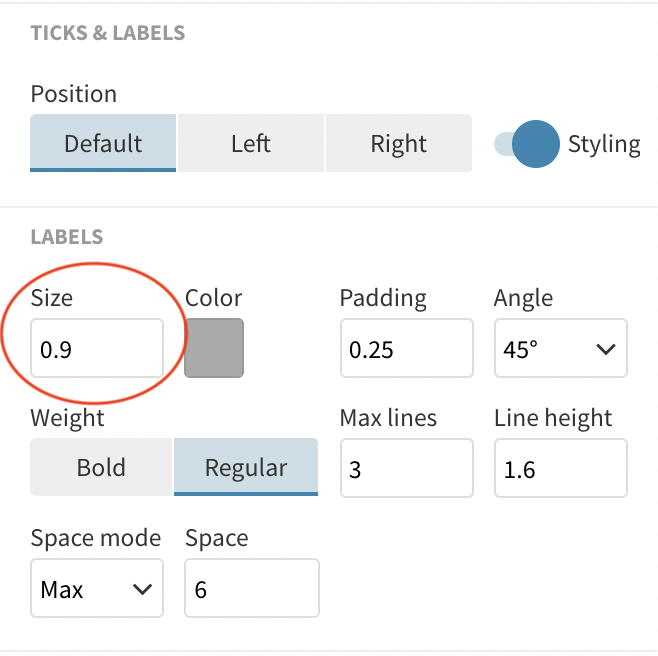Click the Styling label text
Image resolution: width=658 pixels, height=656 pixels.
[604, 144]
